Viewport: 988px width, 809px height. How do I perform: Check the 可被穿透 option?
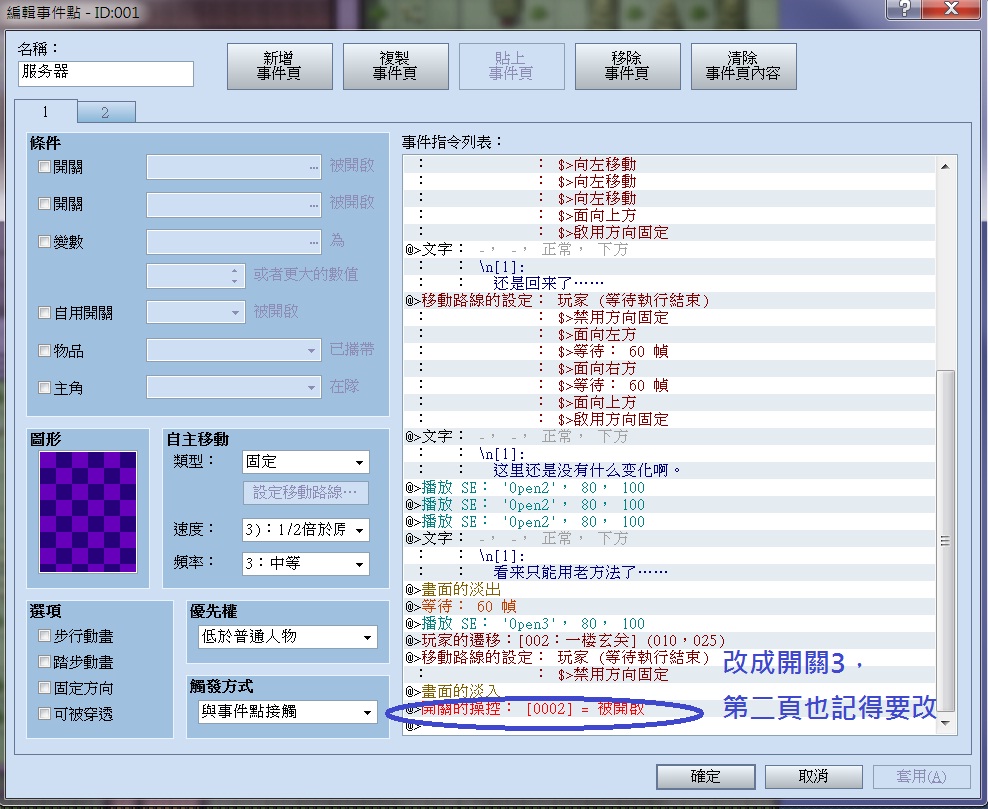[44, 714]
